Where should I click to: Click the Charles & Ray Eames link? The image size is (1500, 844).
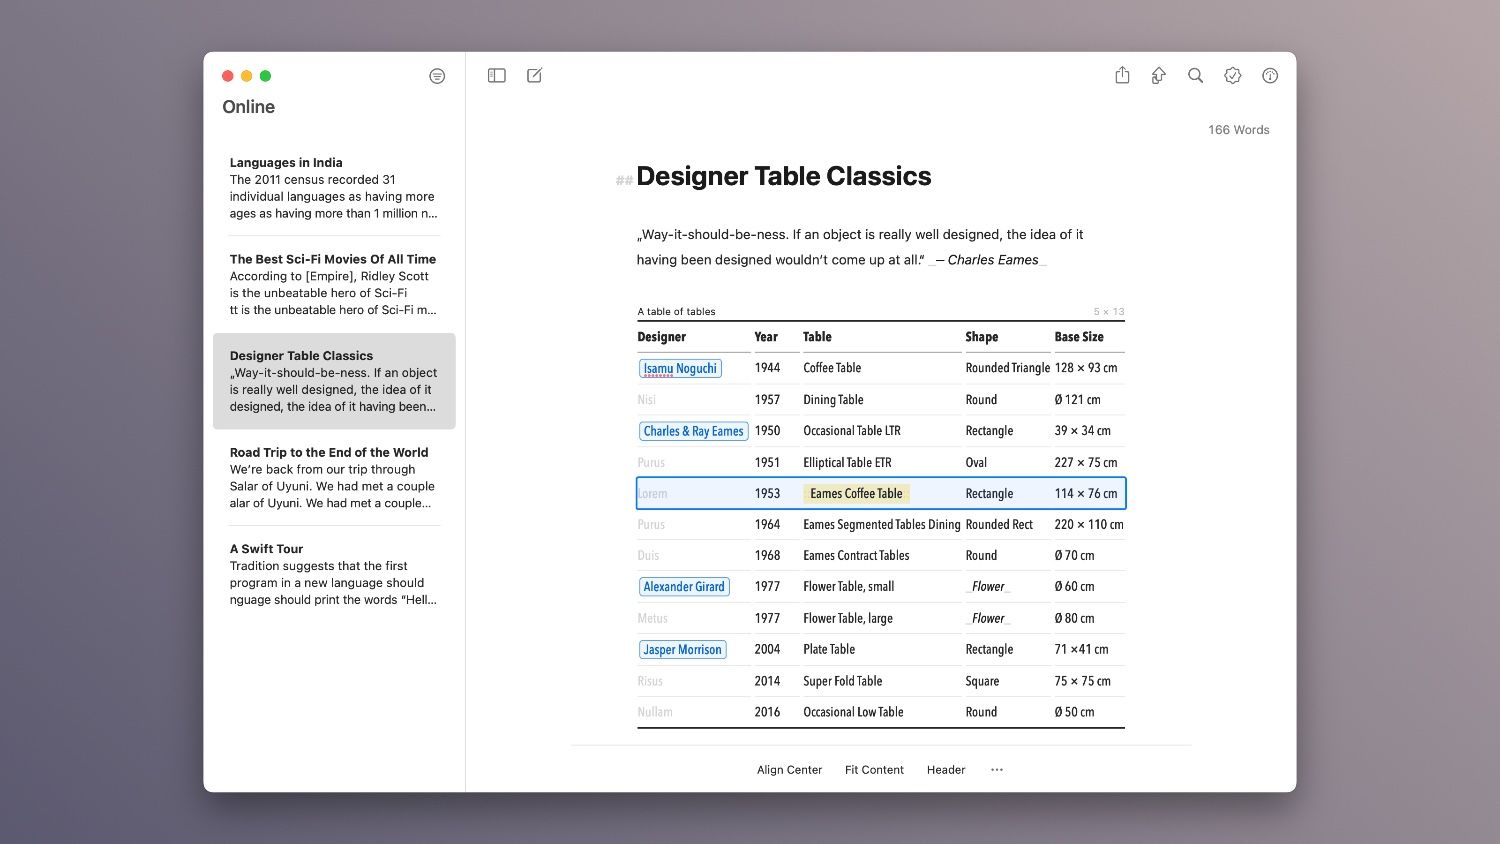[693, 431]
